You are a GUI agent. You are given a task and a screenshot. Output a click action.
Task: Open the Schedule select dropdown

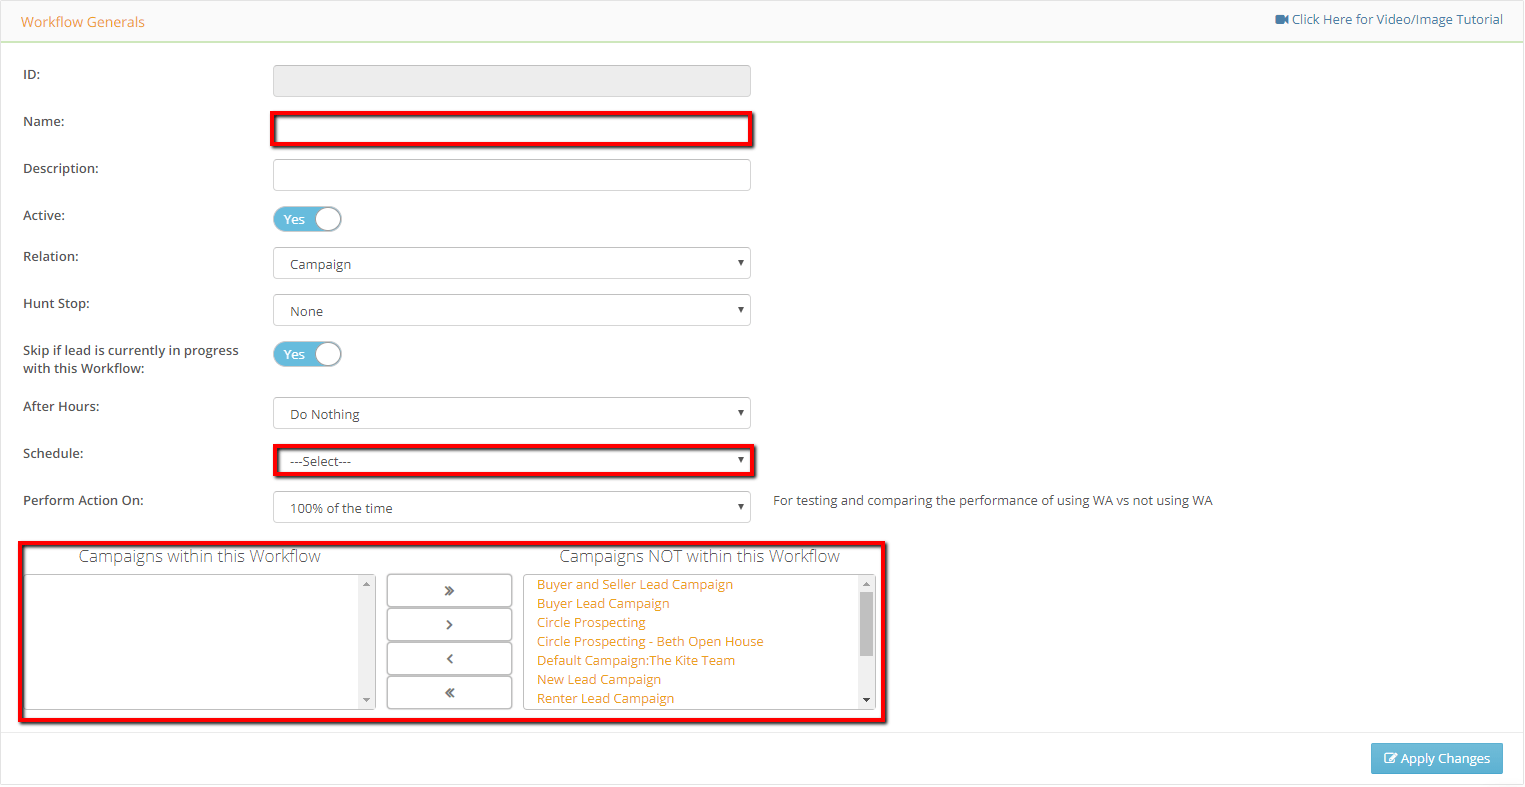coord(511,461)
